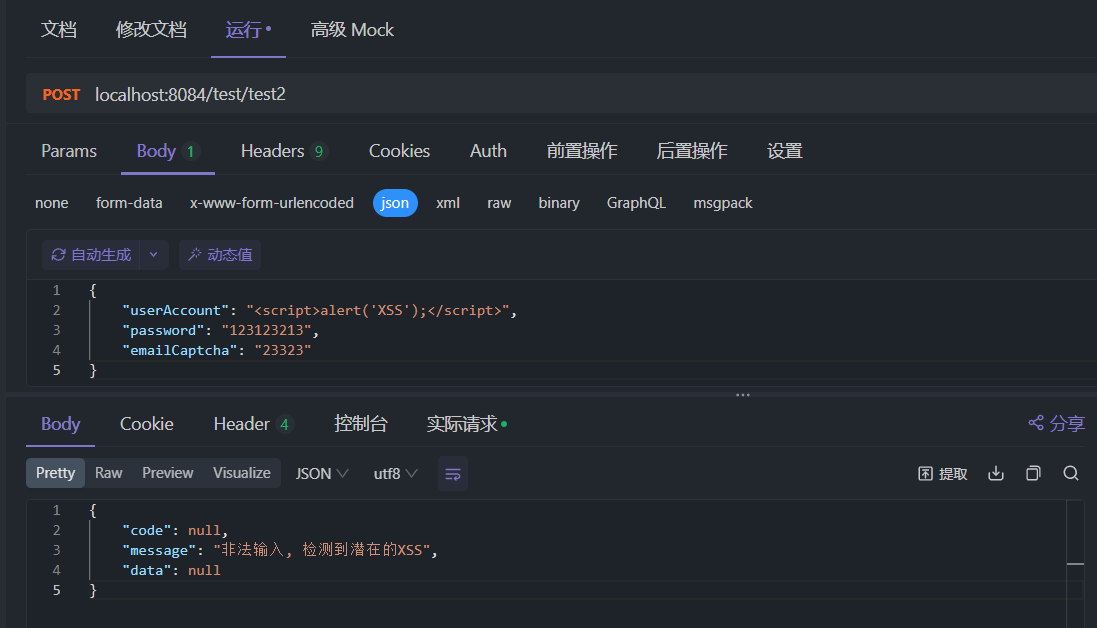The image size is (1097, 628).
Task: Select the form-data body type
Action: pyautogui.click(x=129, y=203)
